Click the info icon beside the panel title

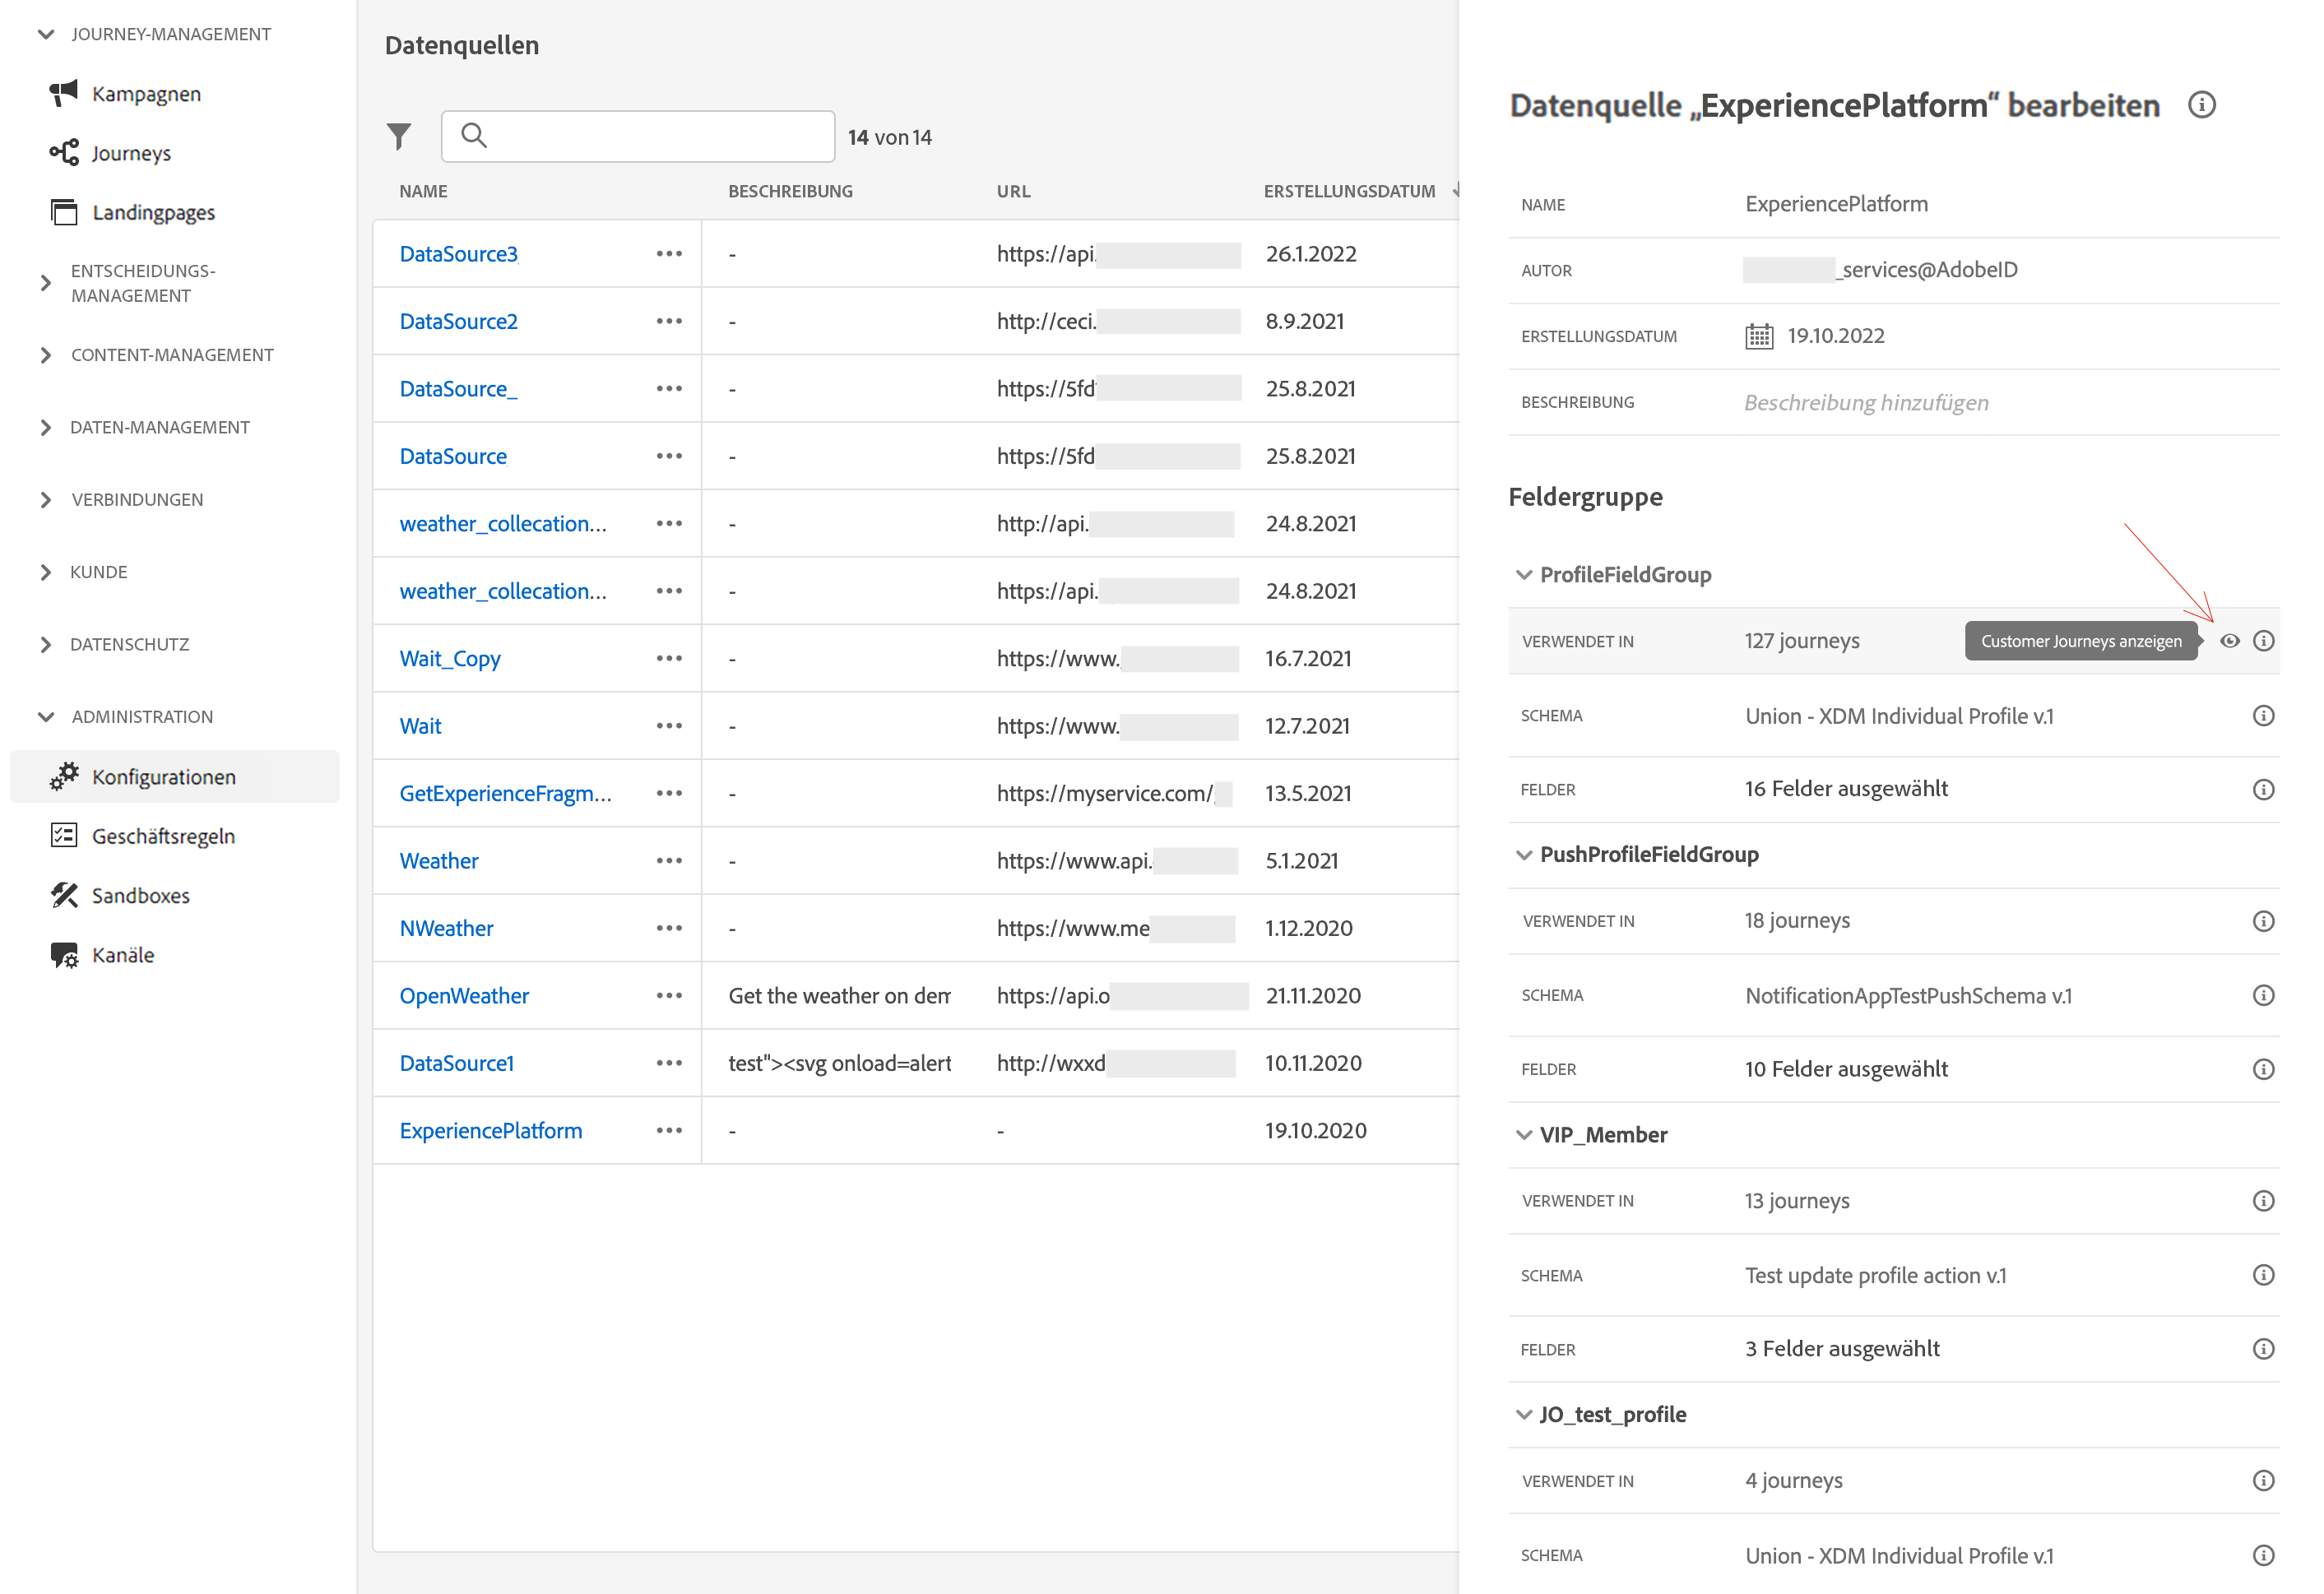[x=2201, y=105]
